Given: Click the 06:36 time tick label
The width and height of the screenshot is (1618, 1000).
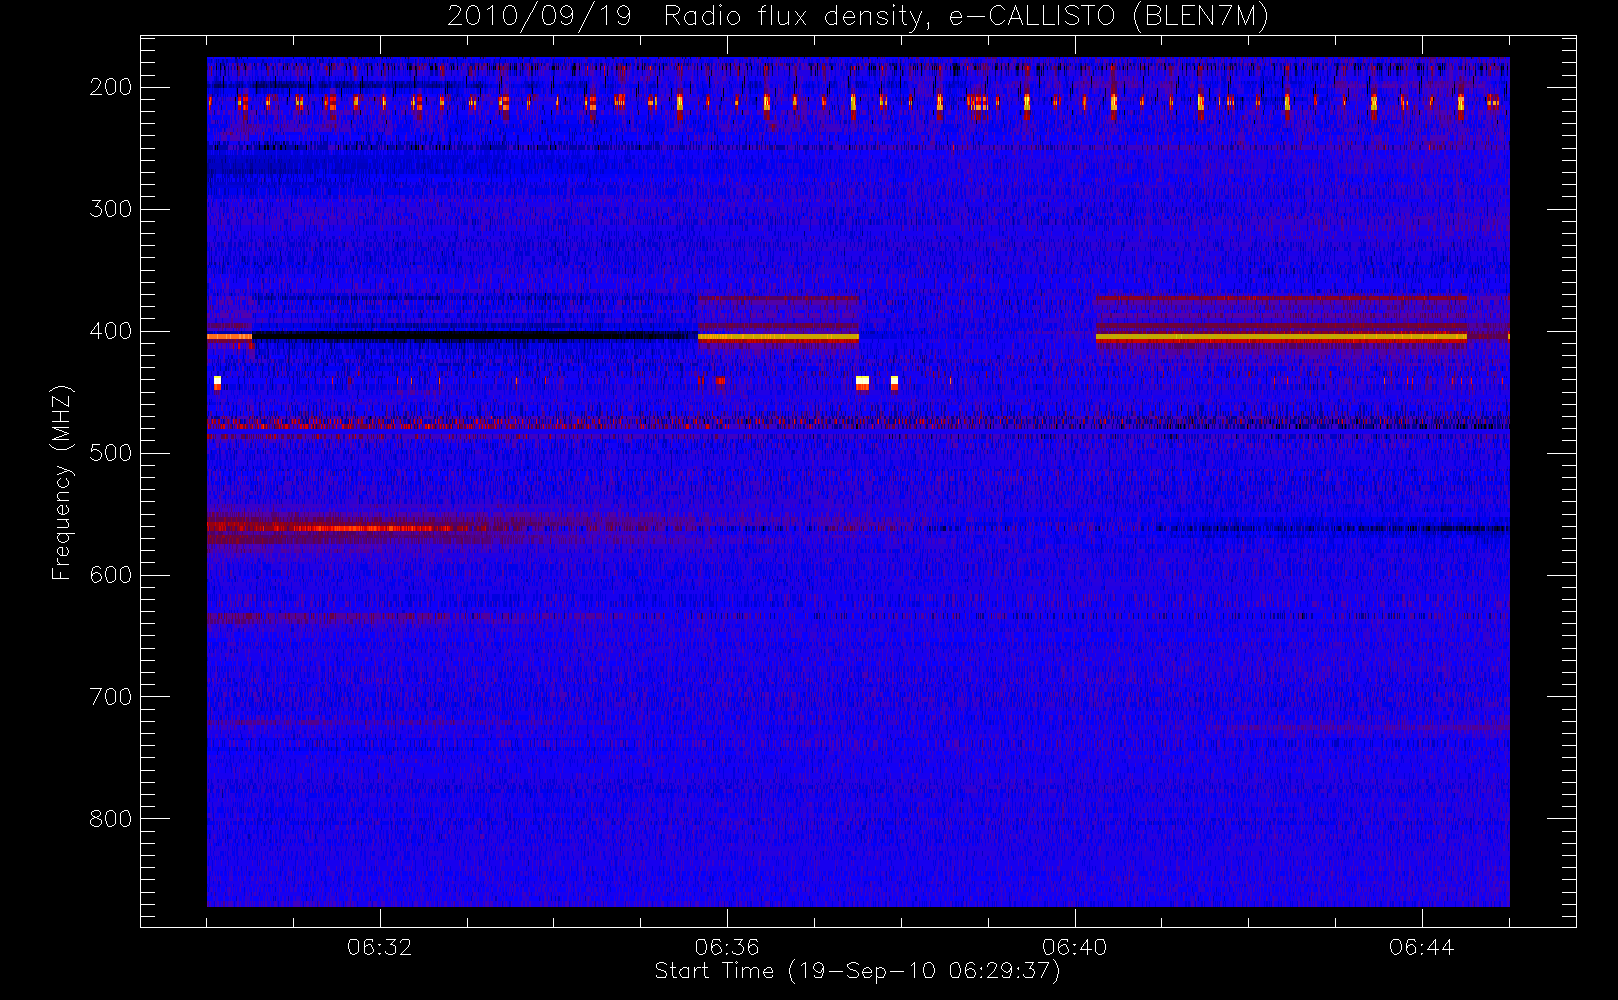Looking at the screenshot, I should pos(727,947).
